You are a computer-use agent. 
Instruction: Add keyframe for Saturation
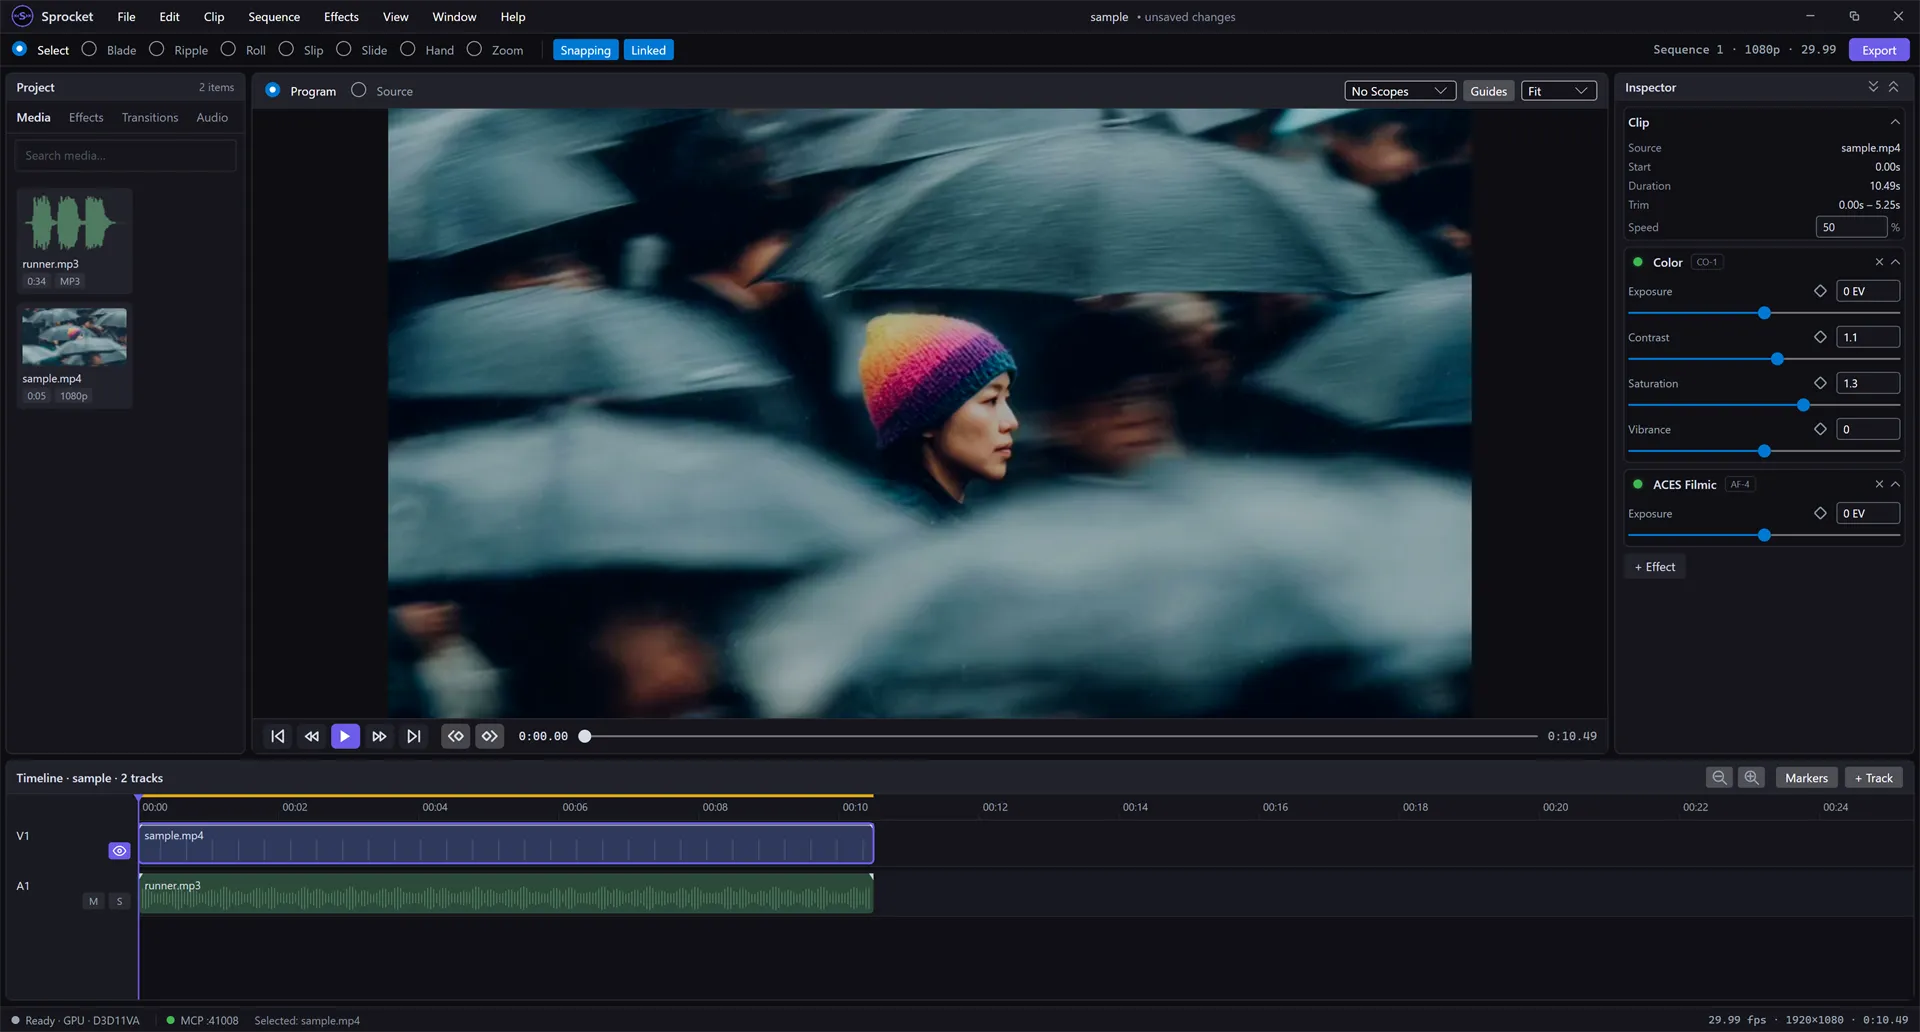tap(1820, 383)
